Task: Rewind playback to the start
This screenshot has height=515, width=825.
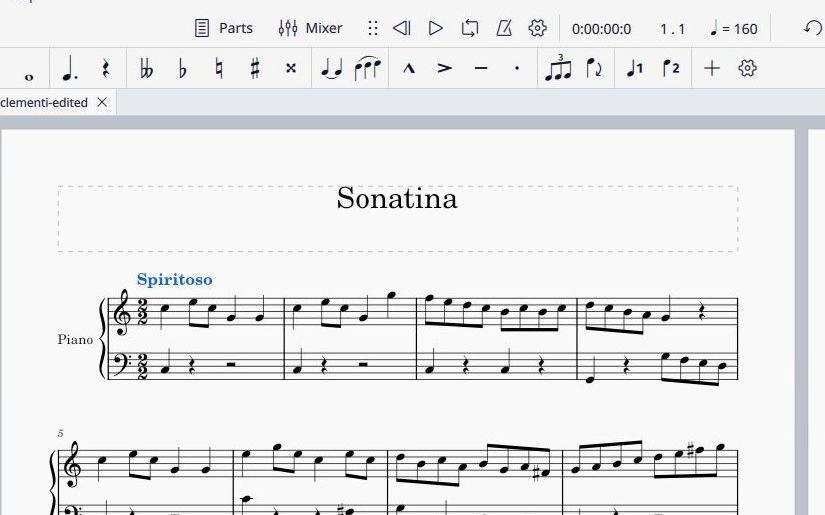Action: 401,28
